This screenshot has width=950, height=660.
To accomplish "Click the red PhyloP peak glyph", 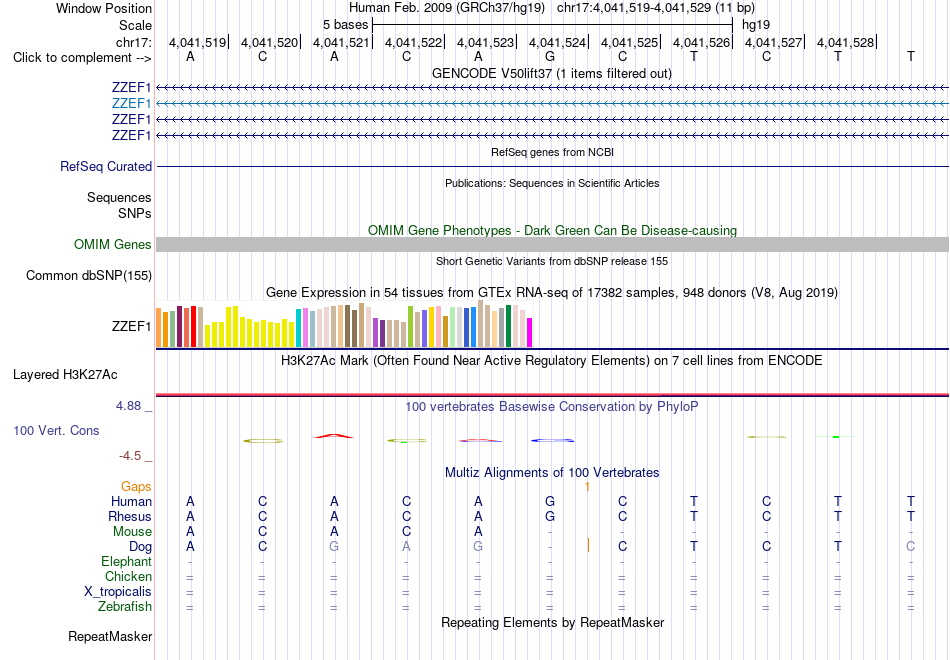I will (334, 436).
